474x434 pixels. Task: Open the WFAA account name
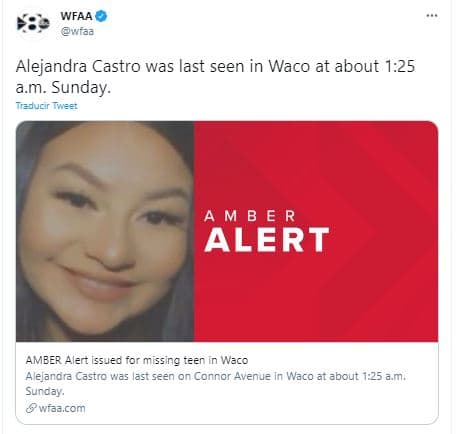[x=76, y=16]
